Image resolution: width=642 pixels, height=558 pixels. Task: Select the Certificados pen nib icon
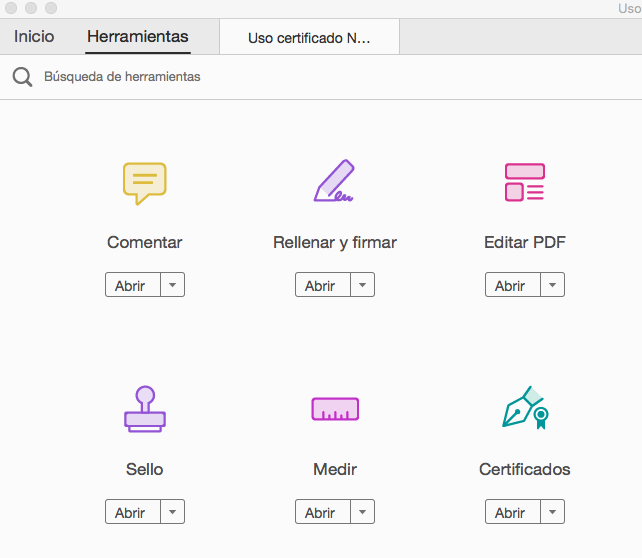coord(524,408)
